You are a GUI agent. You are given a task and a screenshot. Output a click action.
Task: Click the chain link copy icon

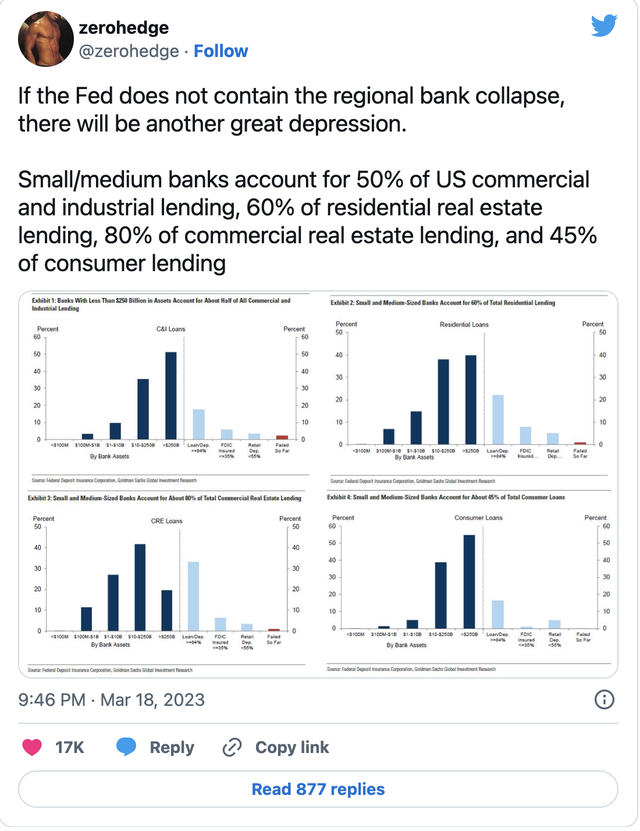pos(232,747)
